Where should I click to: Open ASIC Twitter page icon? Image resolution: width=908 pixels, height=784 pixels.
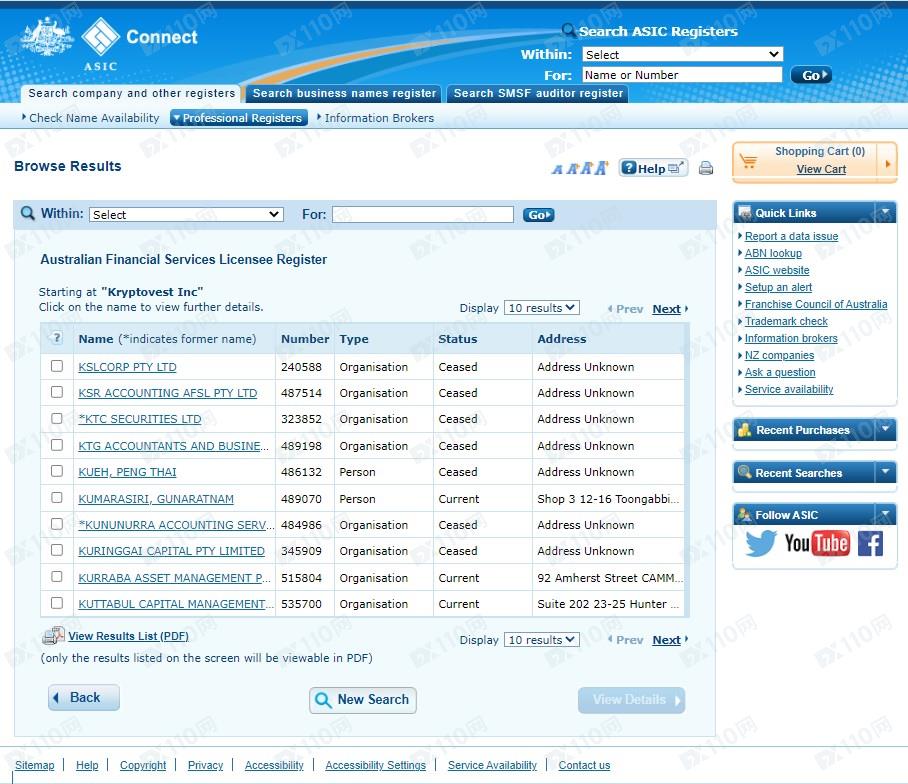761,543
